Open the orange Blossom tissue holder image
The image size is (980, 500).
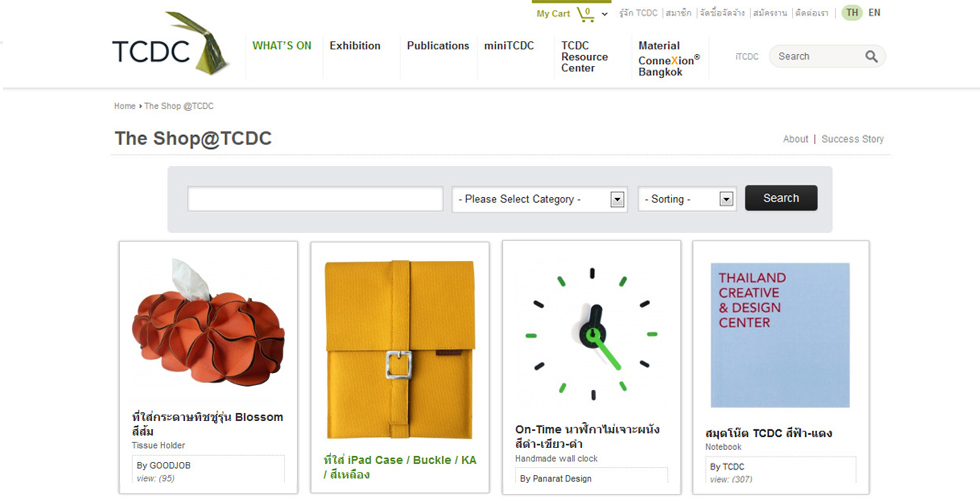coord(208,322)
